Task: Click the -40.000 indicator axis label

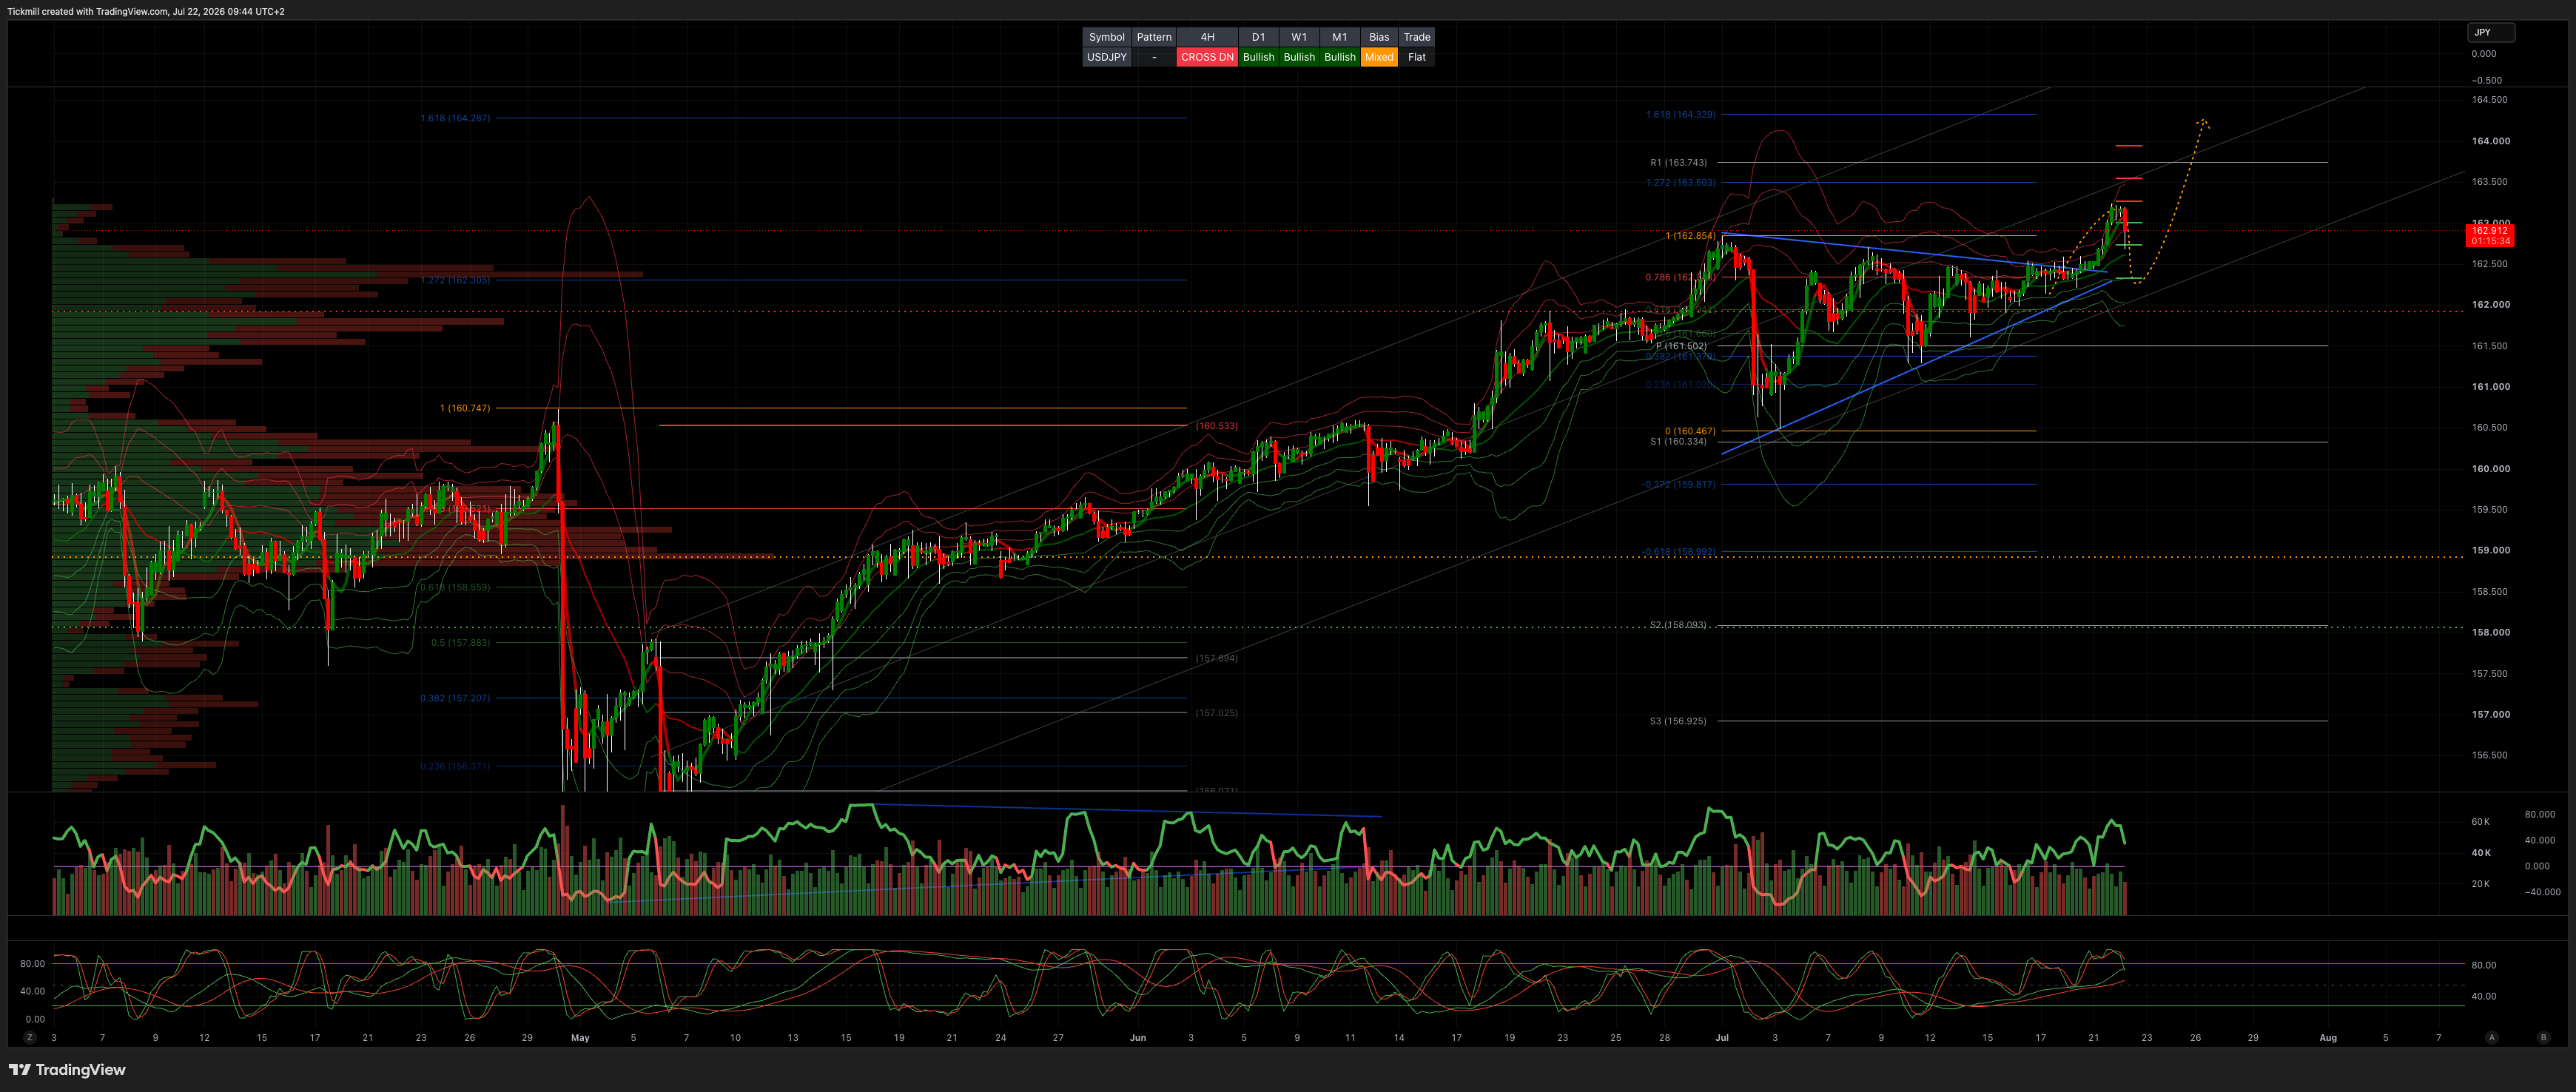Action: click(2542, 892)
